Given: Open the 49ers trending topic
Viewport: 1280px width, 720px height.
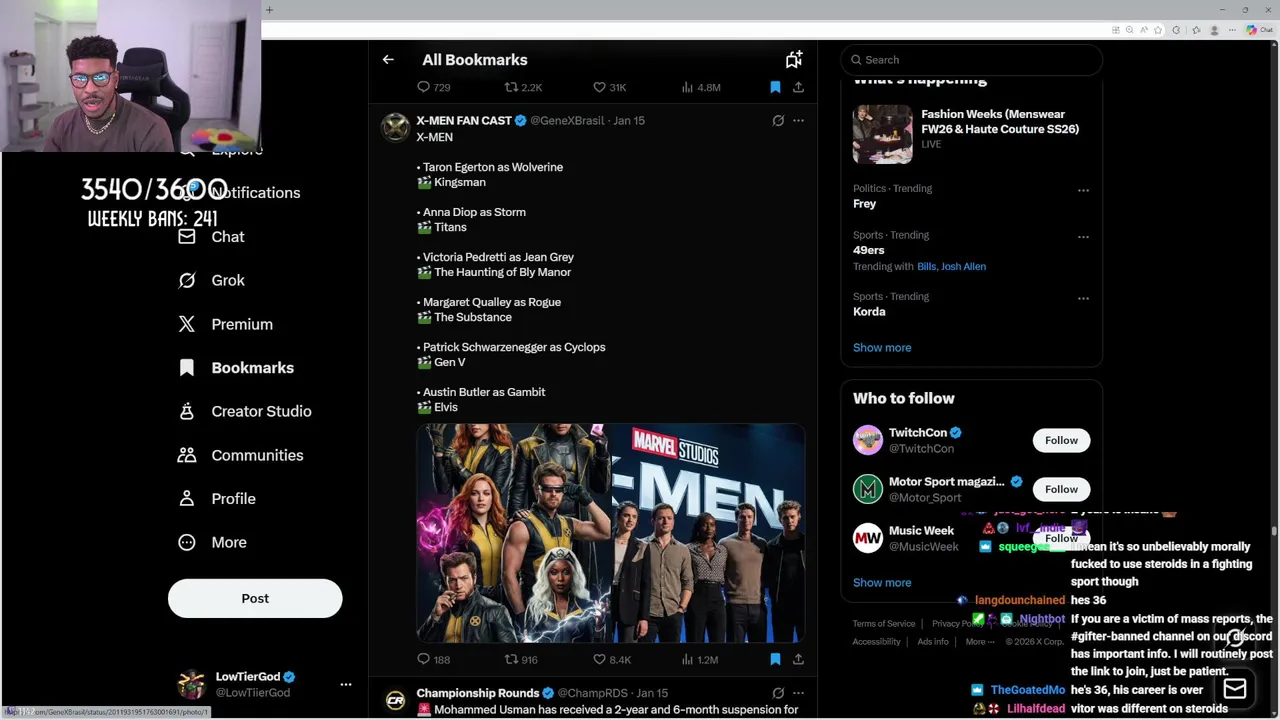Looking at the screenshot, I should (x=869, y=250).
